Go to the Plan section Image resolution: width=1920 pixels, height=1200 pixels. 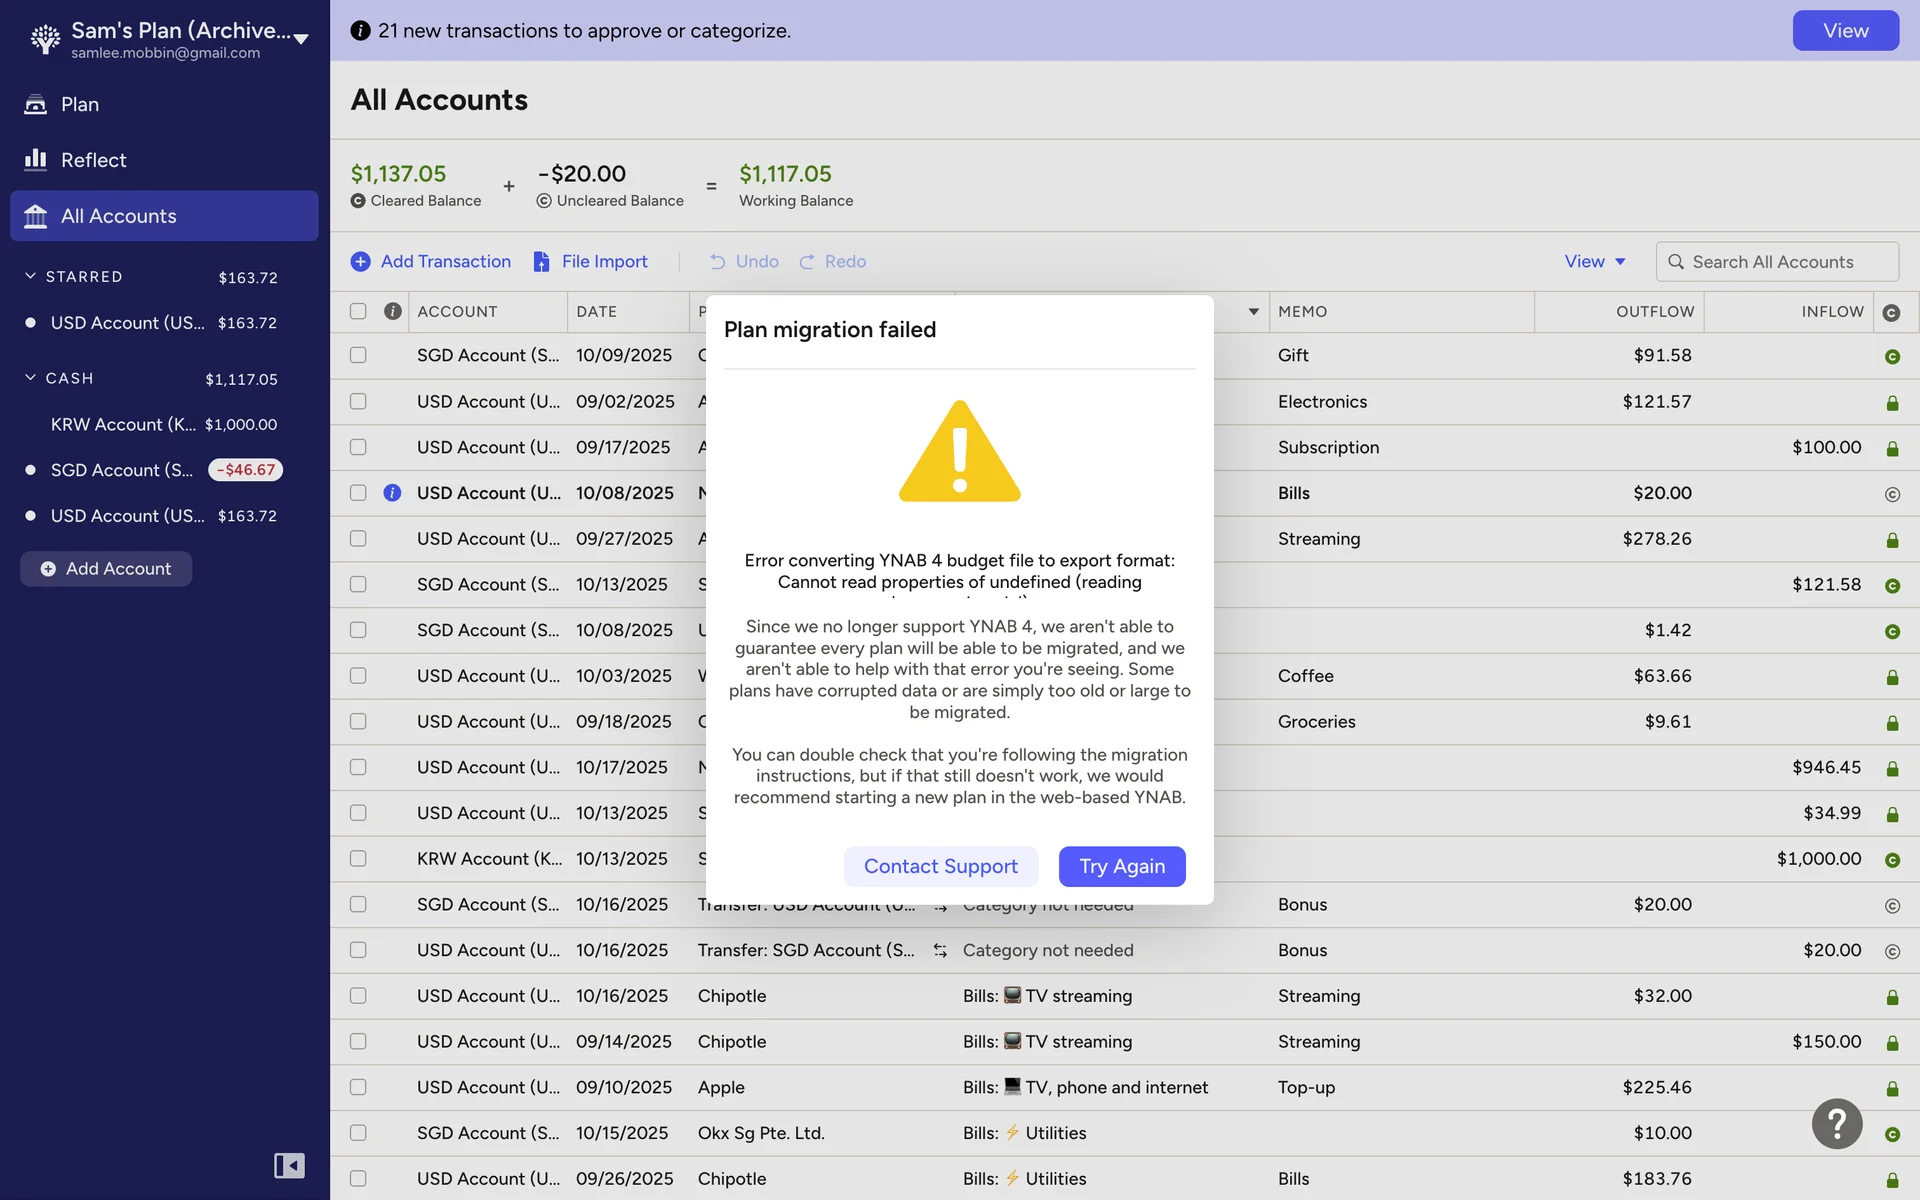click(79, 104)
